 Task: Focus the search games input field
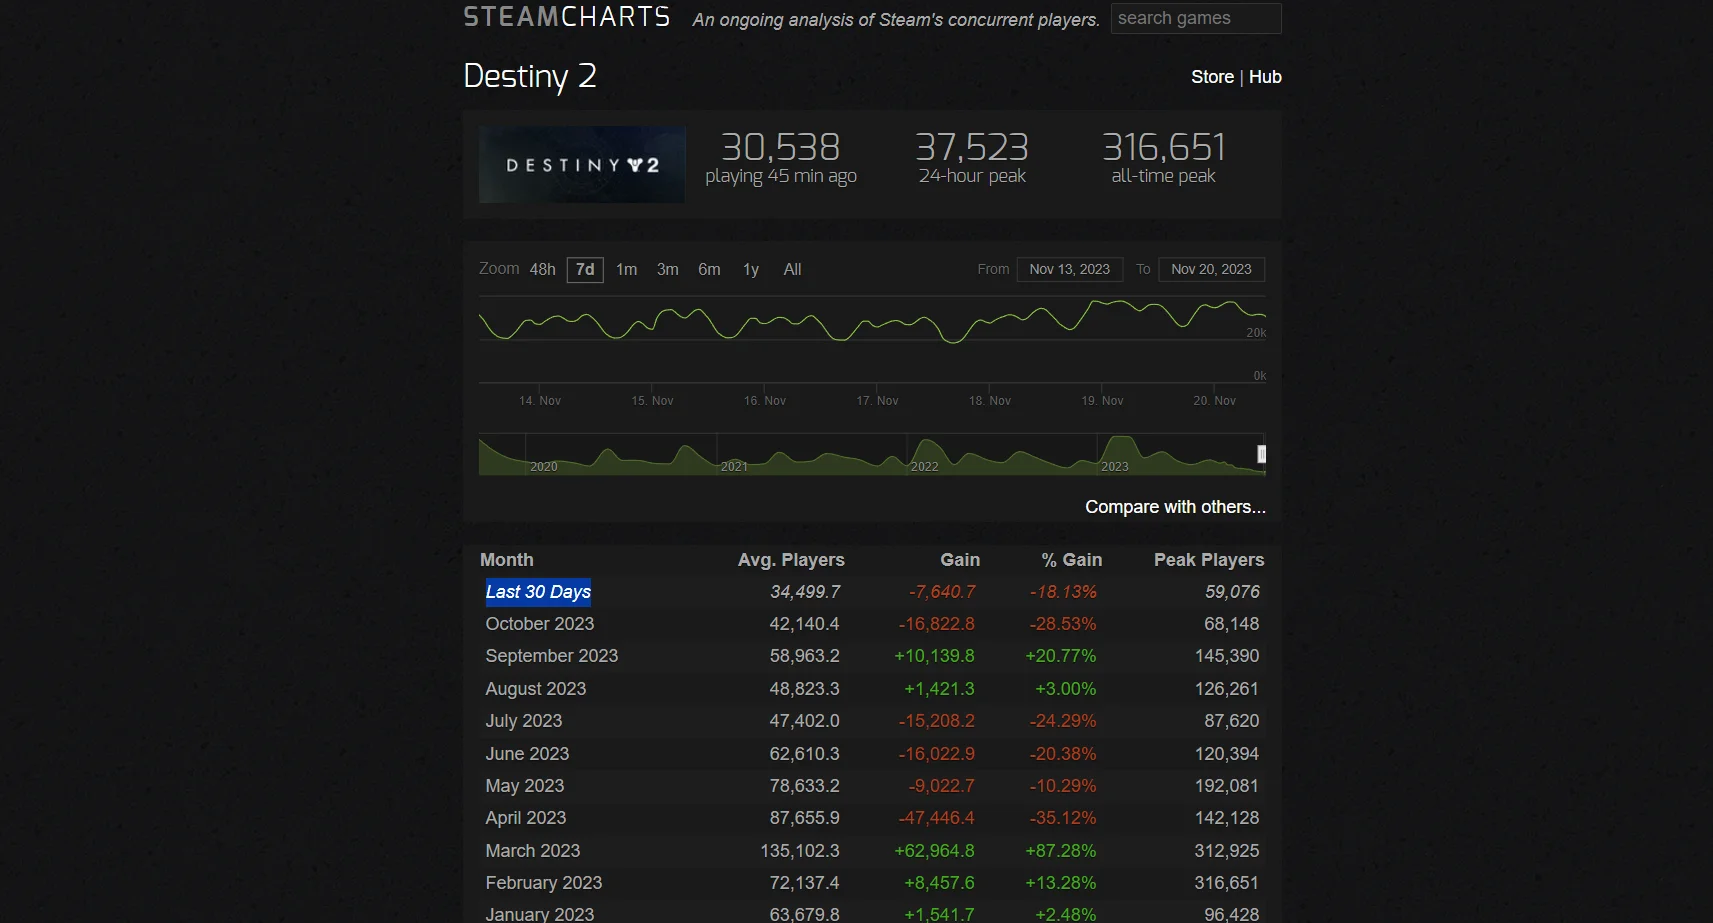click(x=1195, y=18)
